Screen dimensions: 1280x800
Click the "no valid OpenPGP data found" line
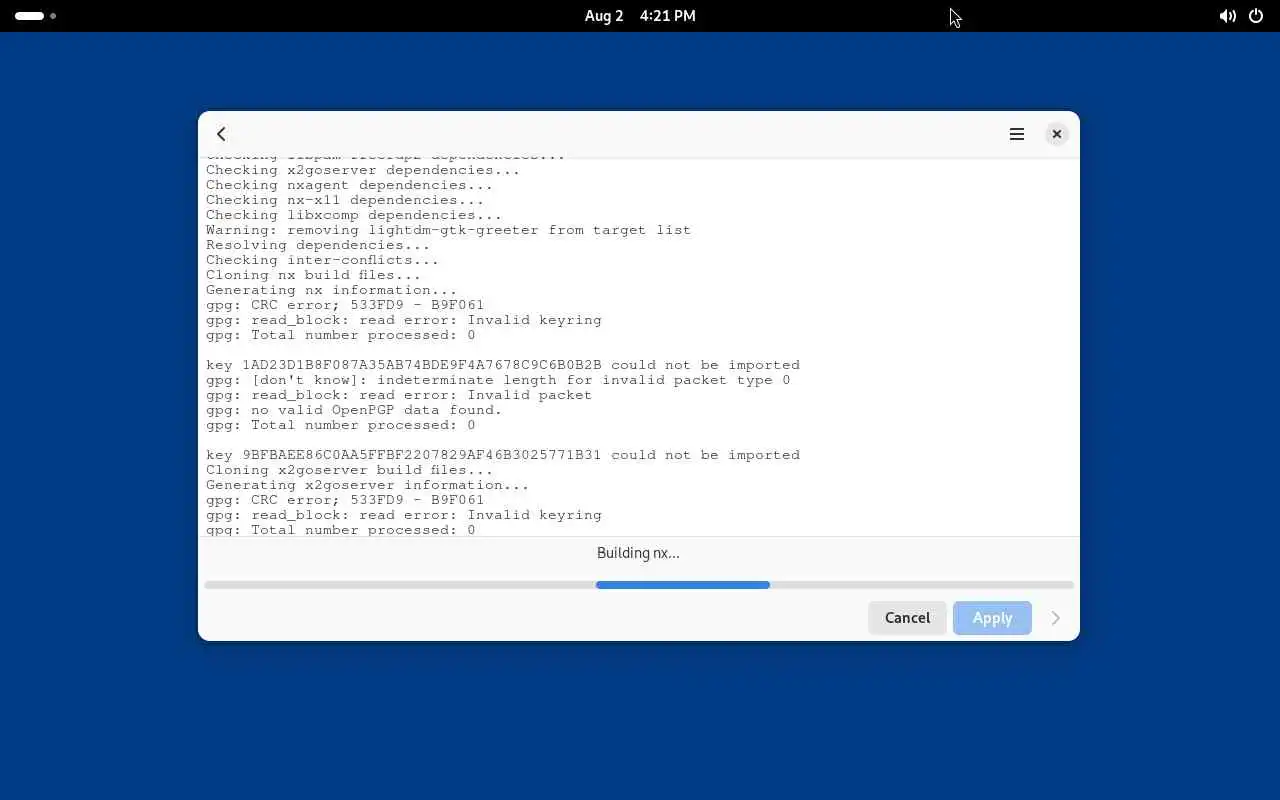tap(354, 410)
